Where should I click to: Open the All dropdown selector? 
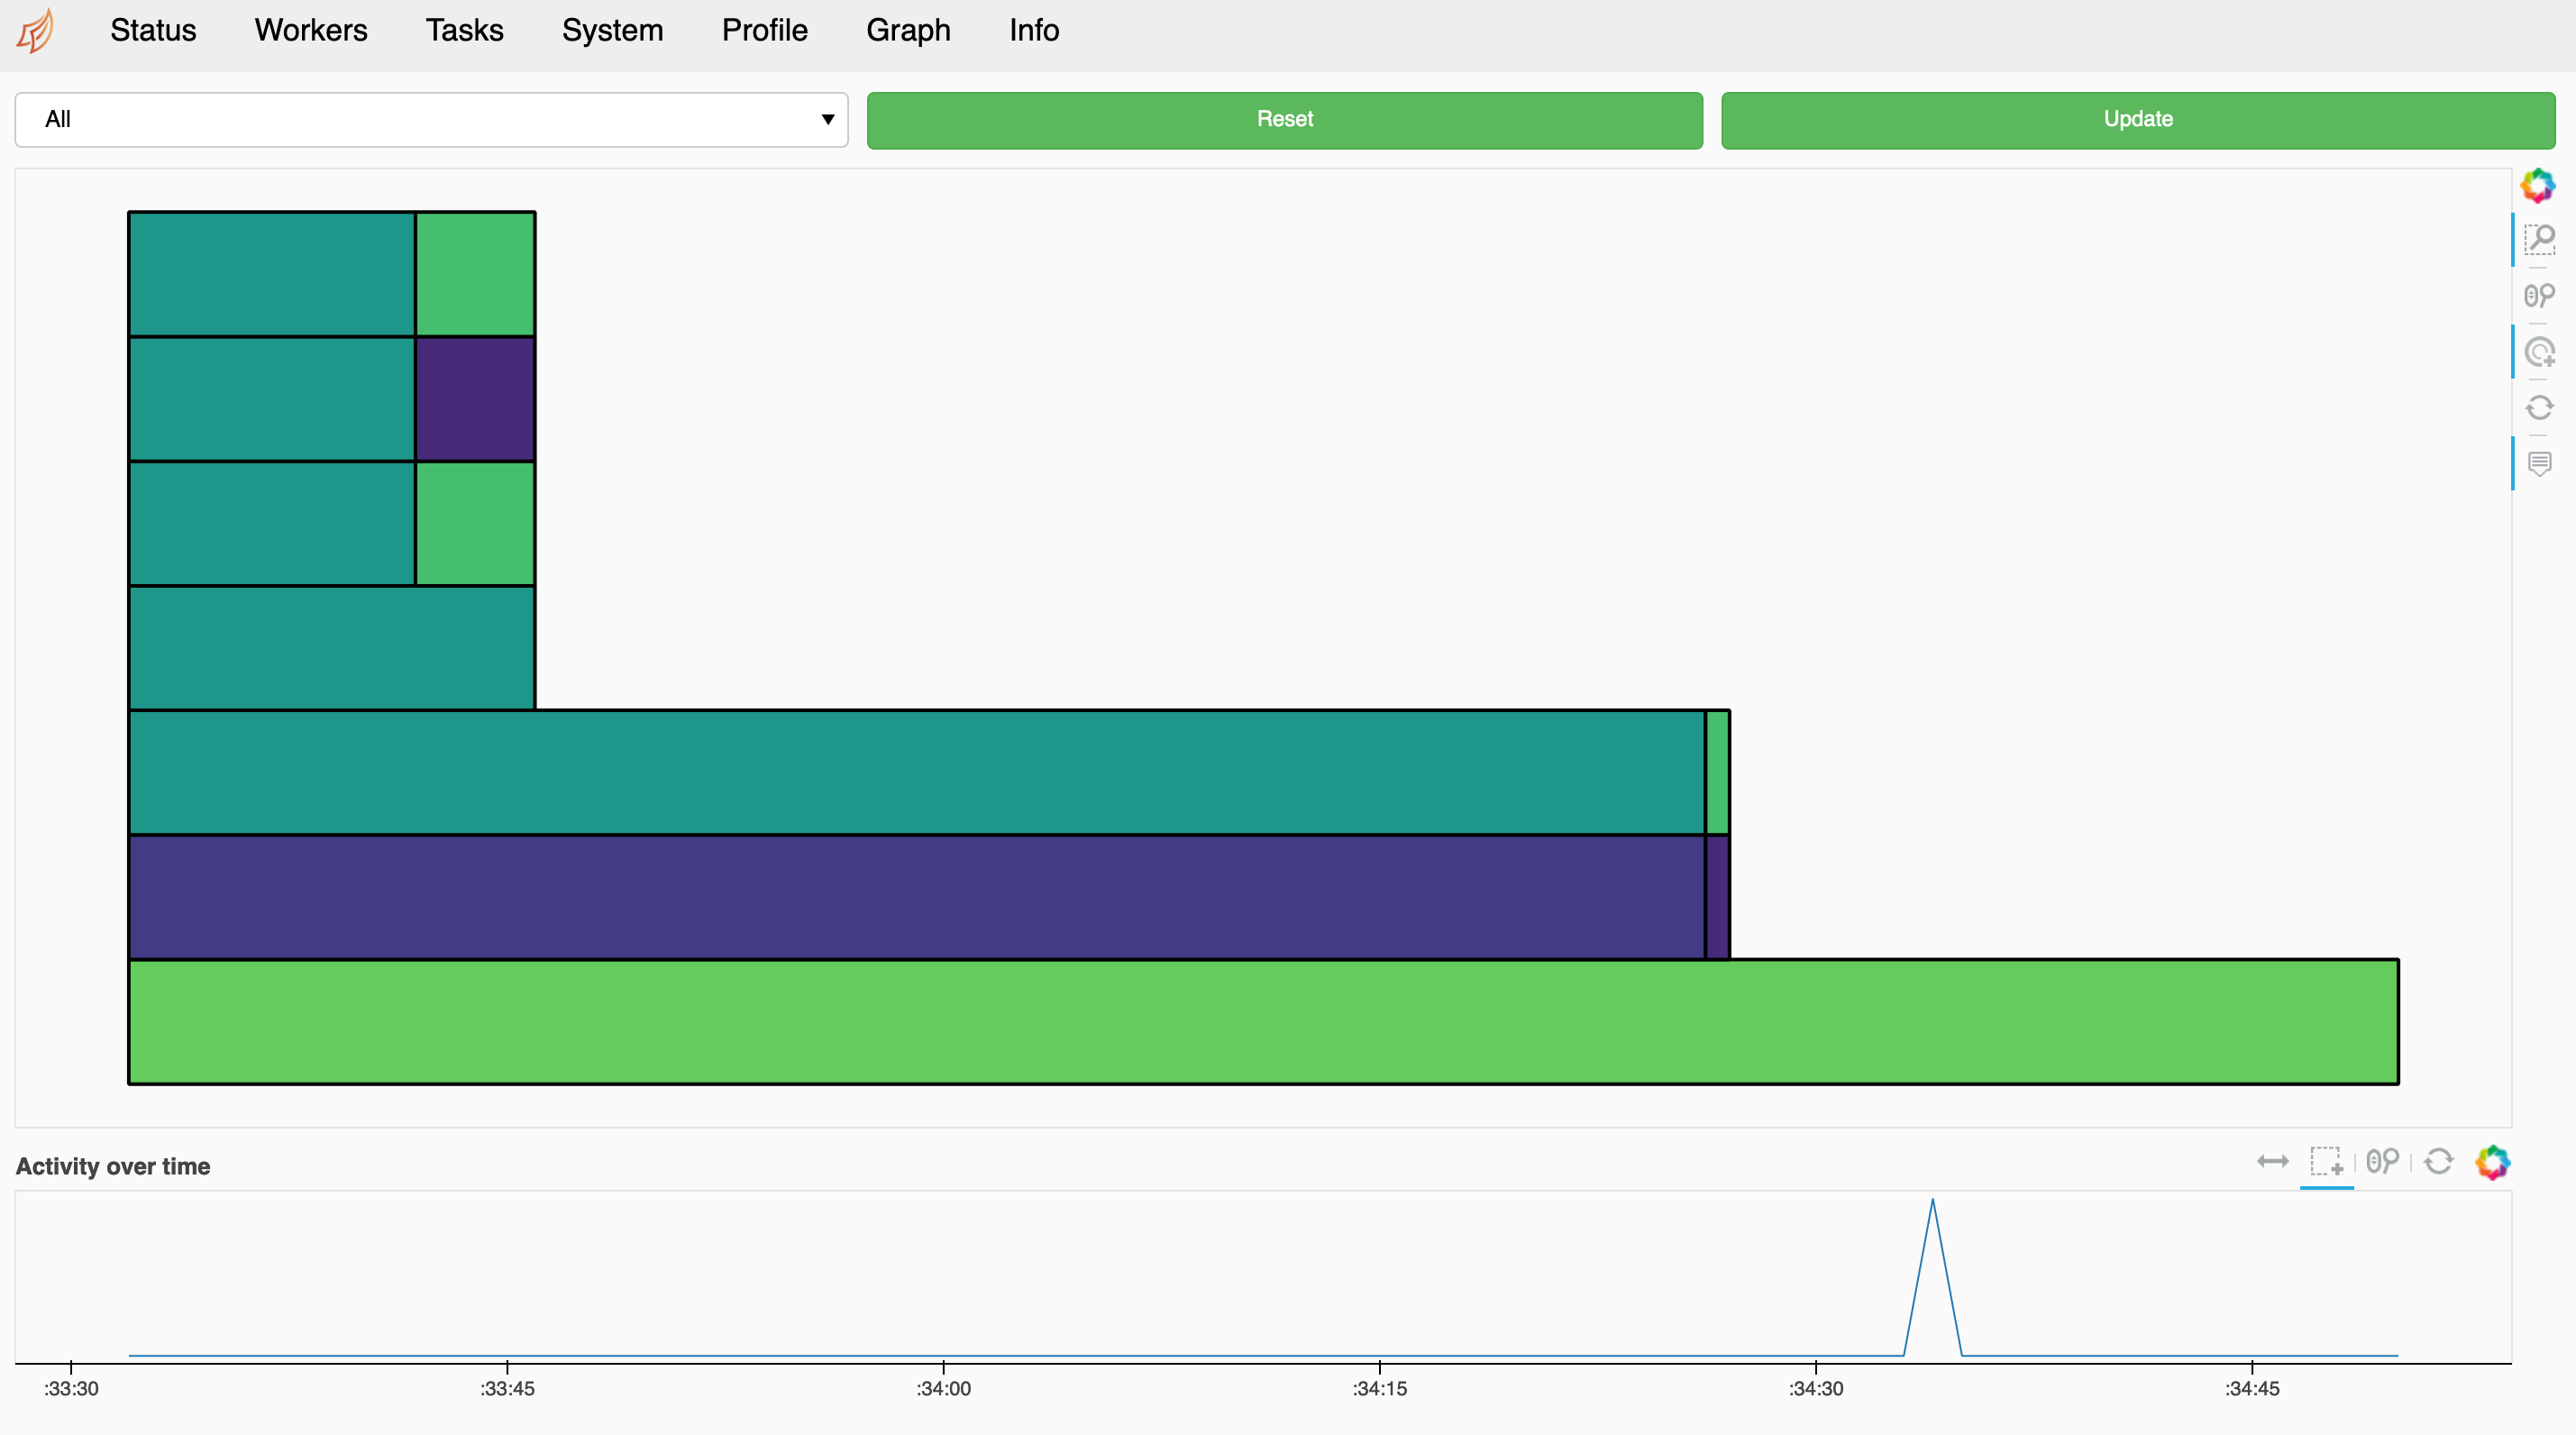(430, 120)
